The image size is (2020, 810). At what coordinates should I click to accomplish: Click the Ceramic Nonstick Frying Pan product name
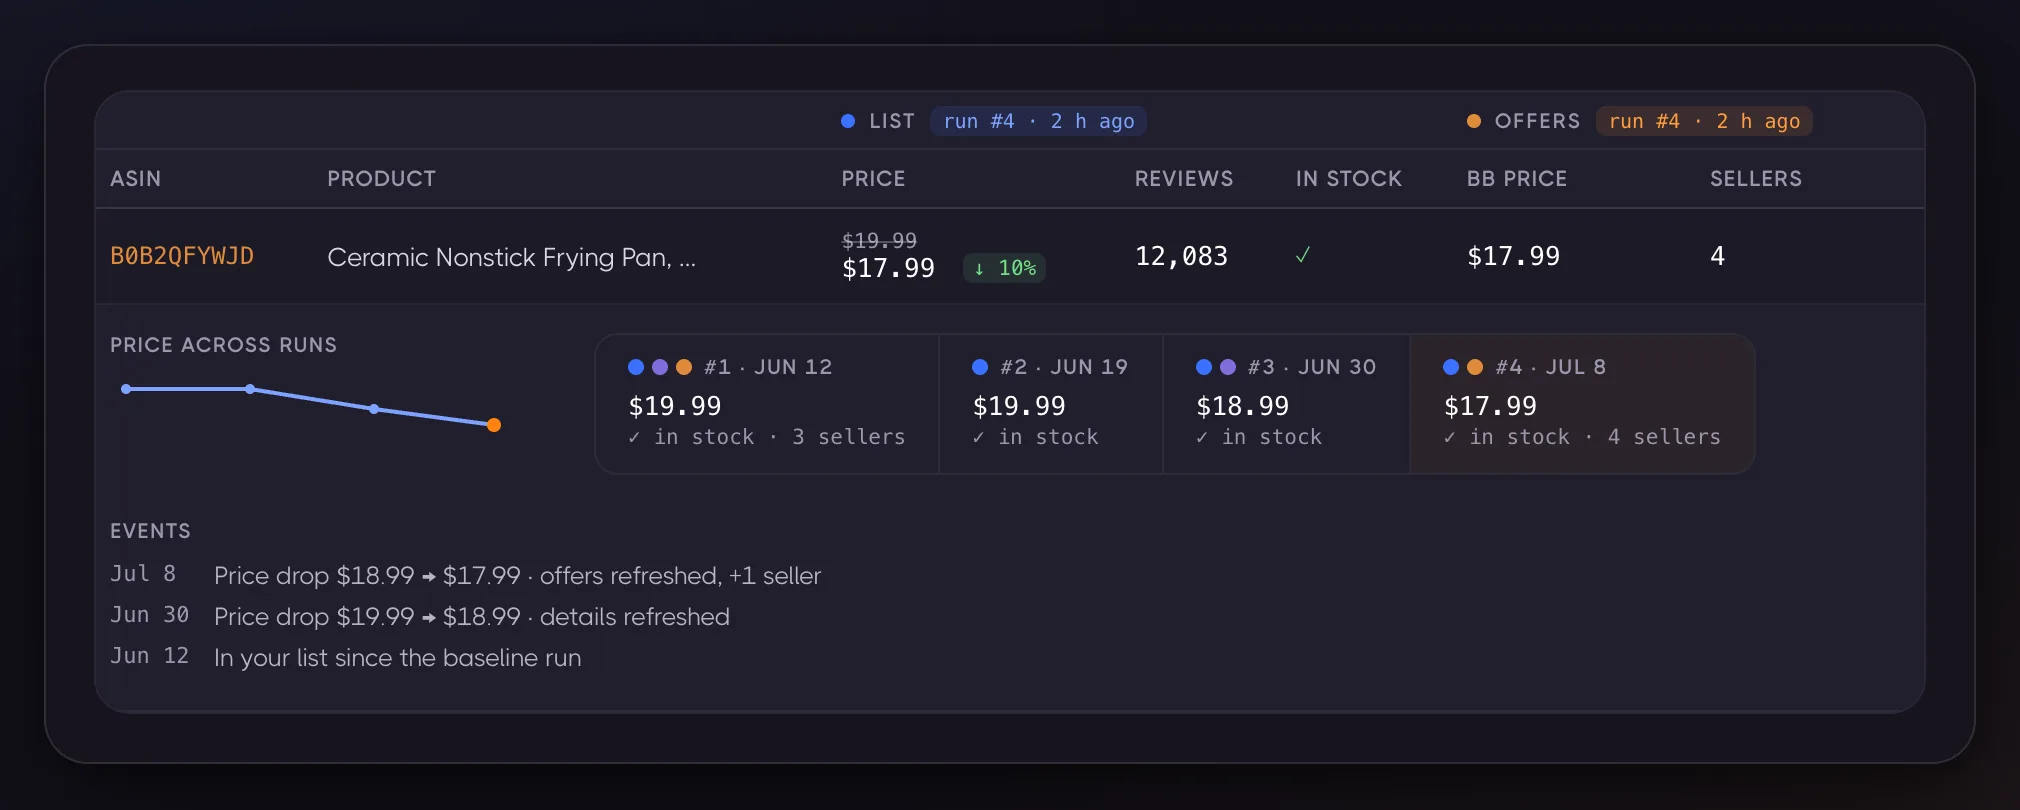coord(511,257)
